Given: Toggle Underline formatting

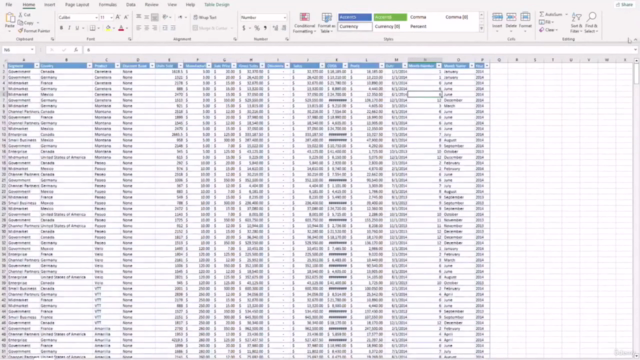Looking at the screenshot, I should coord(77,28).
